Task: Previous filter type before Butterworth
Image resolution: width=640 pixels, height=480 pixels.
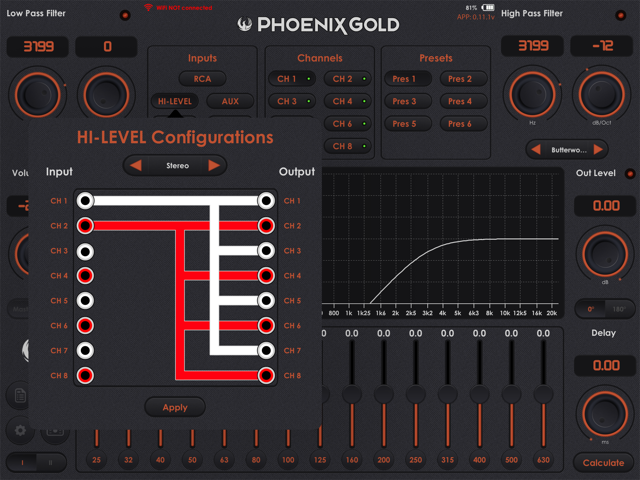Action: (536, 150)
